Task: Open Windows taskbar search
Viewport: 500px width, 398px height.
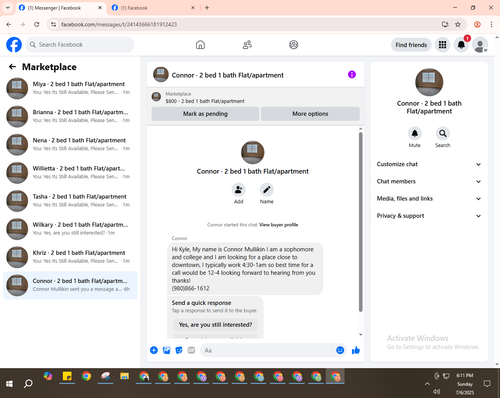Action: (28, 384)
